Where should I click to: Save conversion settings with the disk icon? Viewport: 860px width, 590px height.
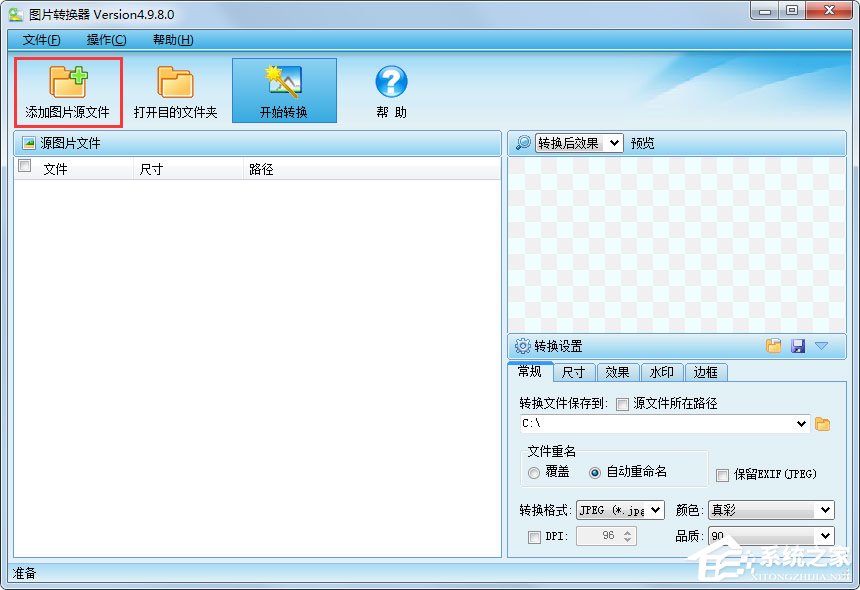798,346
